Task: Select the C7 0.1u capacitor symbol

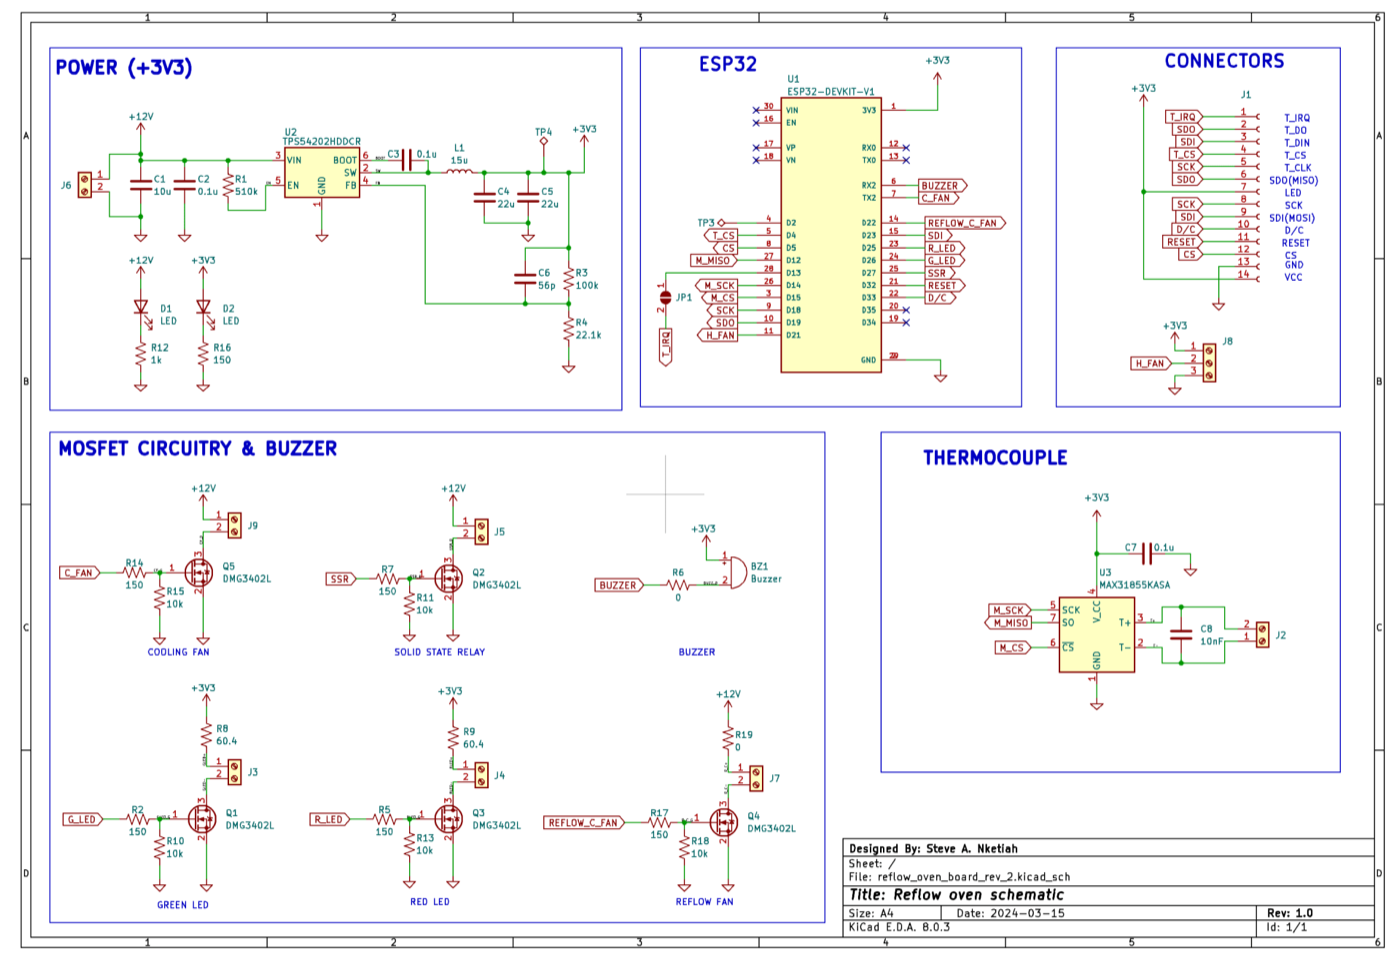Action: point(1147,553)
